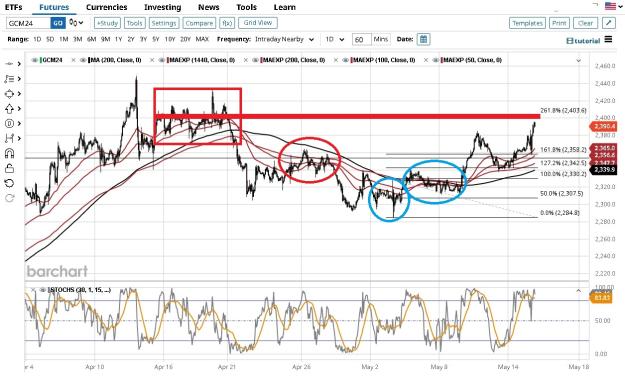Toggle visibility eye for MAEXP (1440, Close, 0)
The height and width of the screenshot is (382, 625).
[x=162, y=60]
